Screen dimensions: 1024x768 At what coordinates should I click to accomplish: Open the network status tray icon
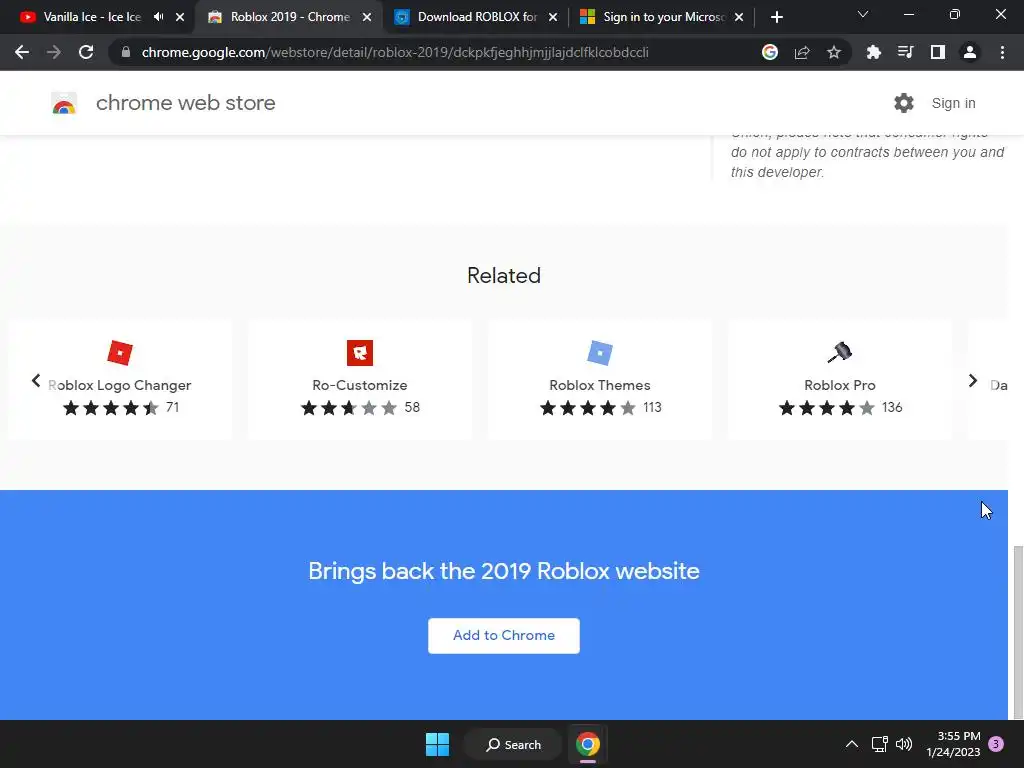tap(879, 744)
